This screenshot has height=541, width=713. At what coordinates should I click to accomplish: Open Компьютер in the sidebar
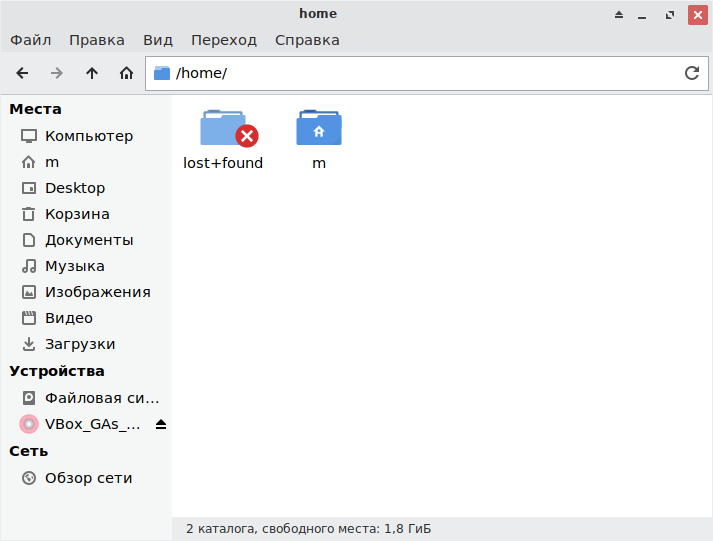point(88,136)
